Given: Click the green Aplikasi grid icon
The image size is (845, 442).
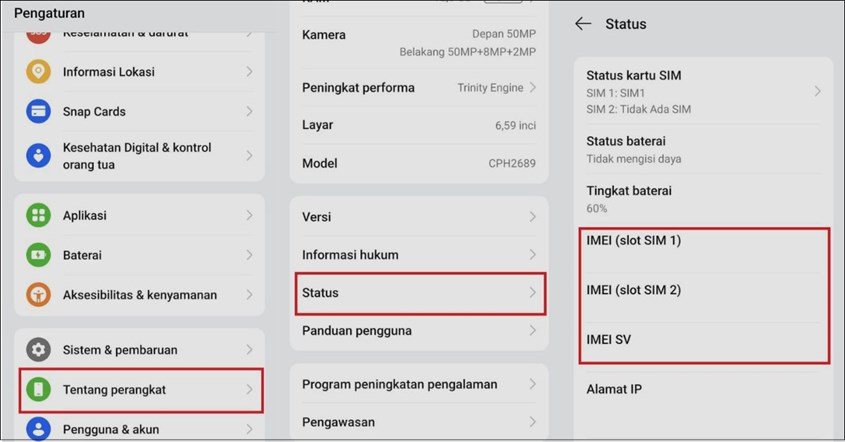Looking at the screenshot, I should tap(38, 215).
